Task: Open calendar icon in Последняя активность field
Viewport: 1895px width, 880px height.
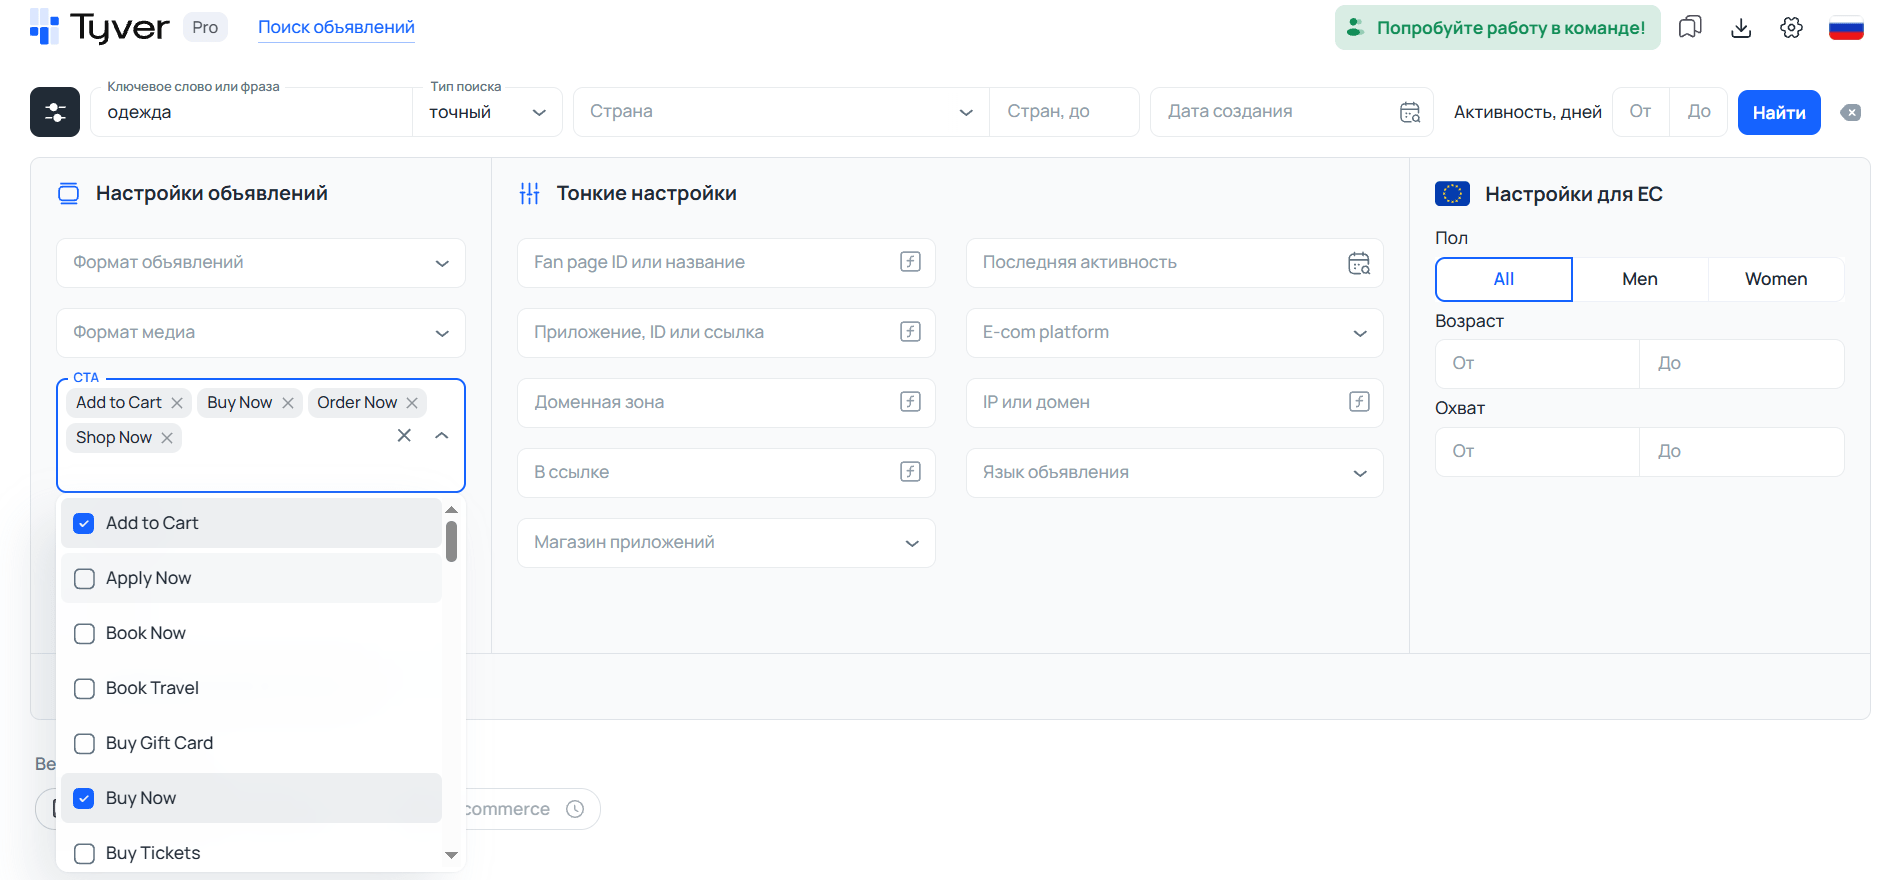Action: [x=1359, y=263]
